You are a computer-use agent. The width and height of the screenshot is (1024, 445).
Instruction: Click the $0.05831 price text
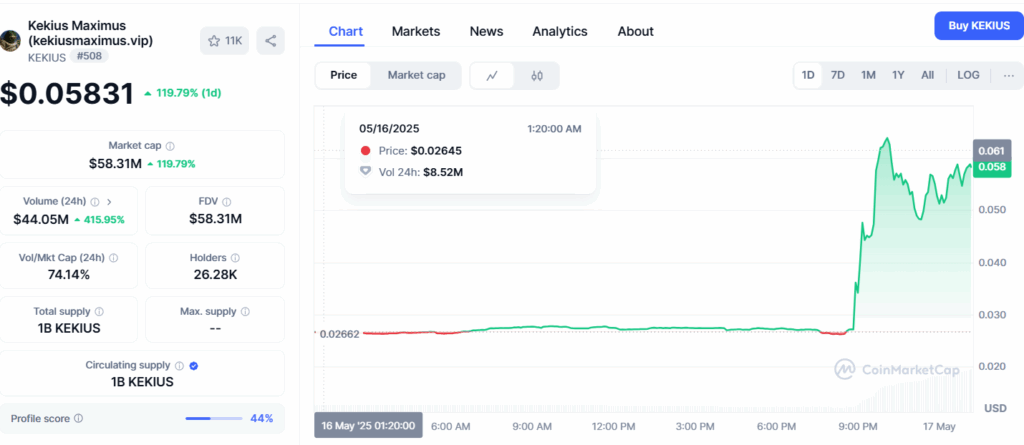click(67, 93)
